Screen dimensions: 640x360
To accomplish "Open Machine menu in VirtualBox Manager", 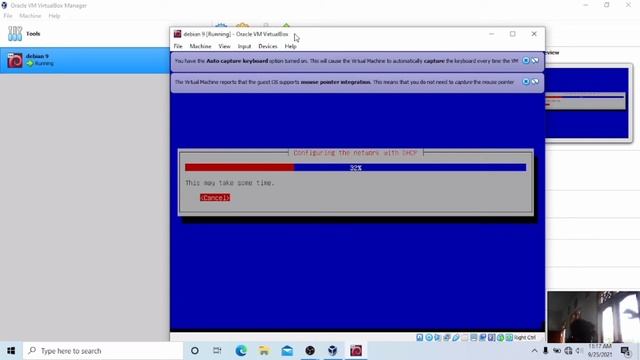I will tap(30, 16).
